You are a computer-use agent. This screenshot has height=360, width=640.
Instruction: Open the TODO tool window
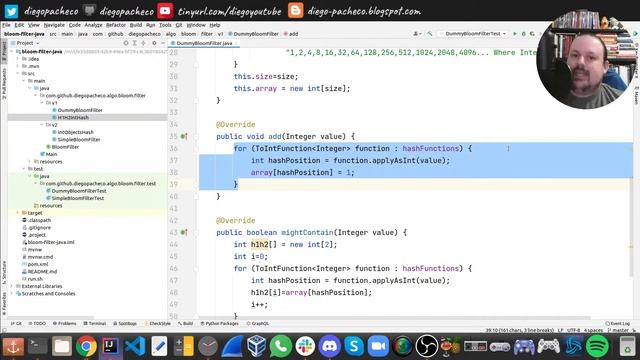coord(37,323)
